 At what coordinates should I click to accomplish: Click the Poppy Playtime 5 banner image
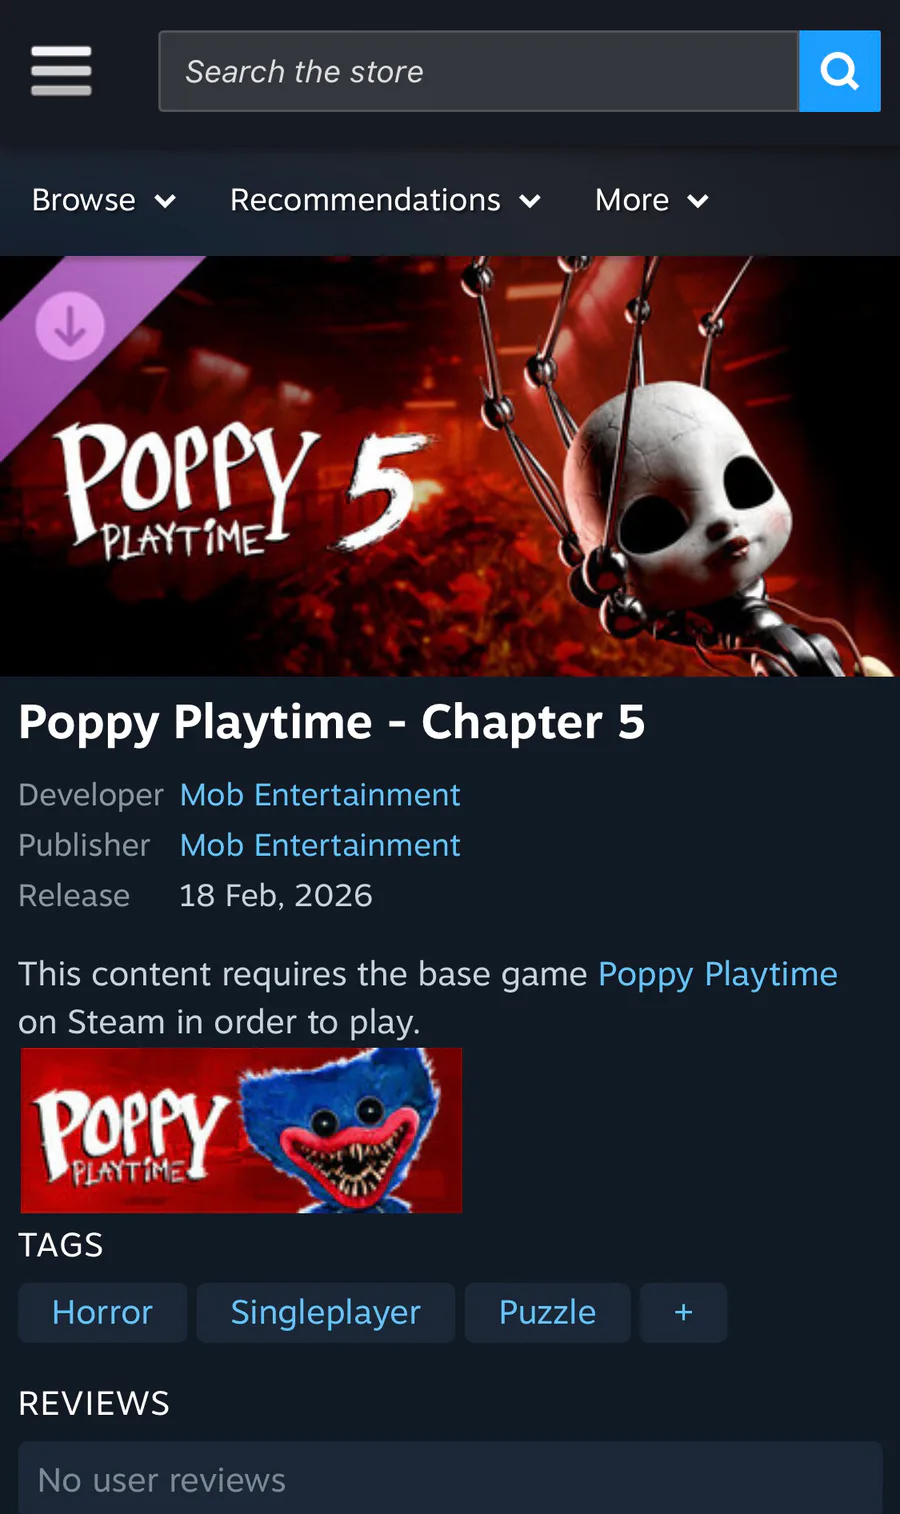(450, 466)
